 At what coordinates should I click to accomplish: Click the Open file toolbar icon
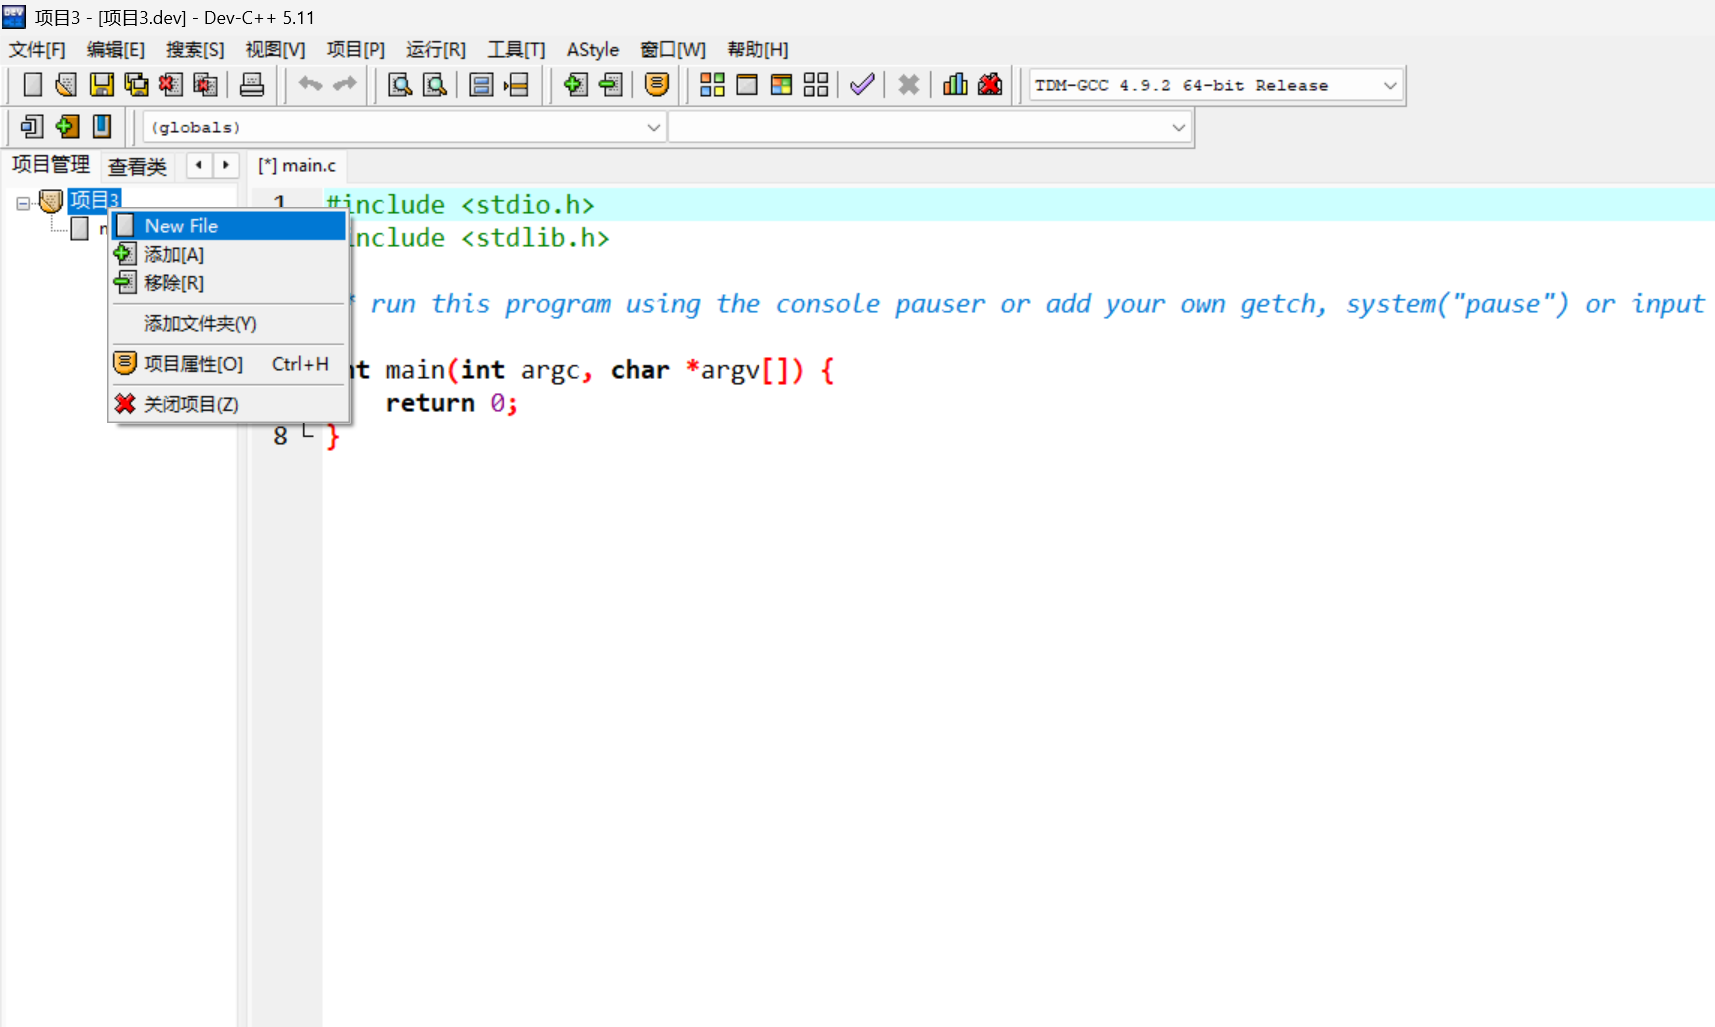(66, 85)
